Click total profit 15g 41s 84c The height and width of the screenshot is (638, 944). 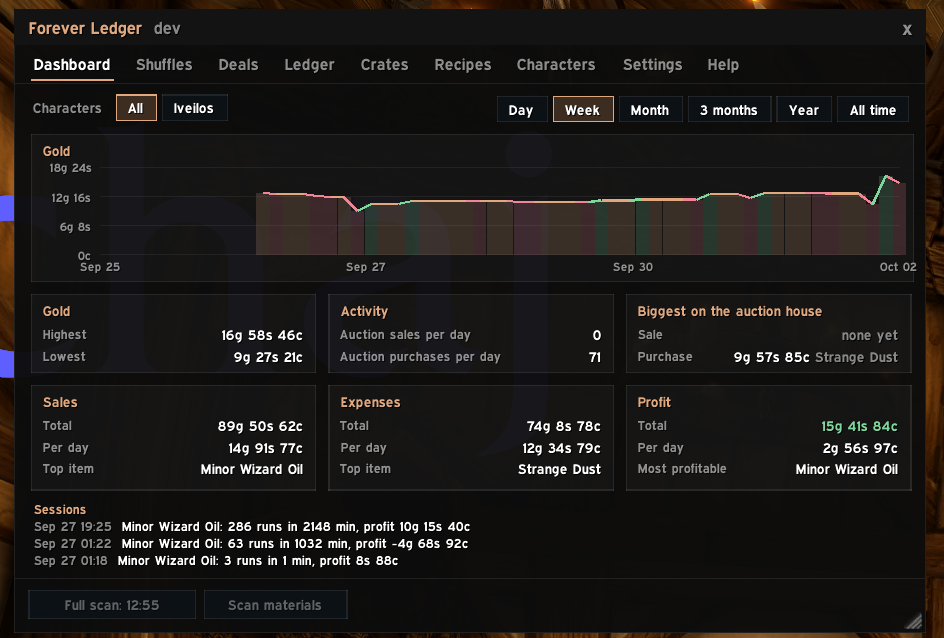point(859,426)
